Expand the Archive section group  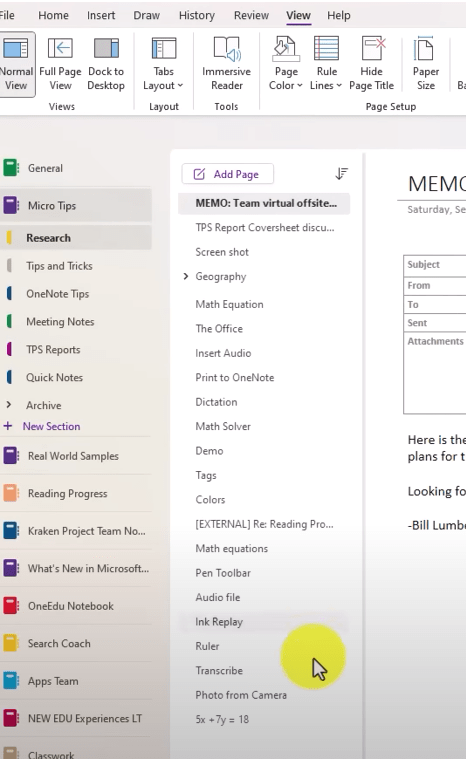coord(9,404)
